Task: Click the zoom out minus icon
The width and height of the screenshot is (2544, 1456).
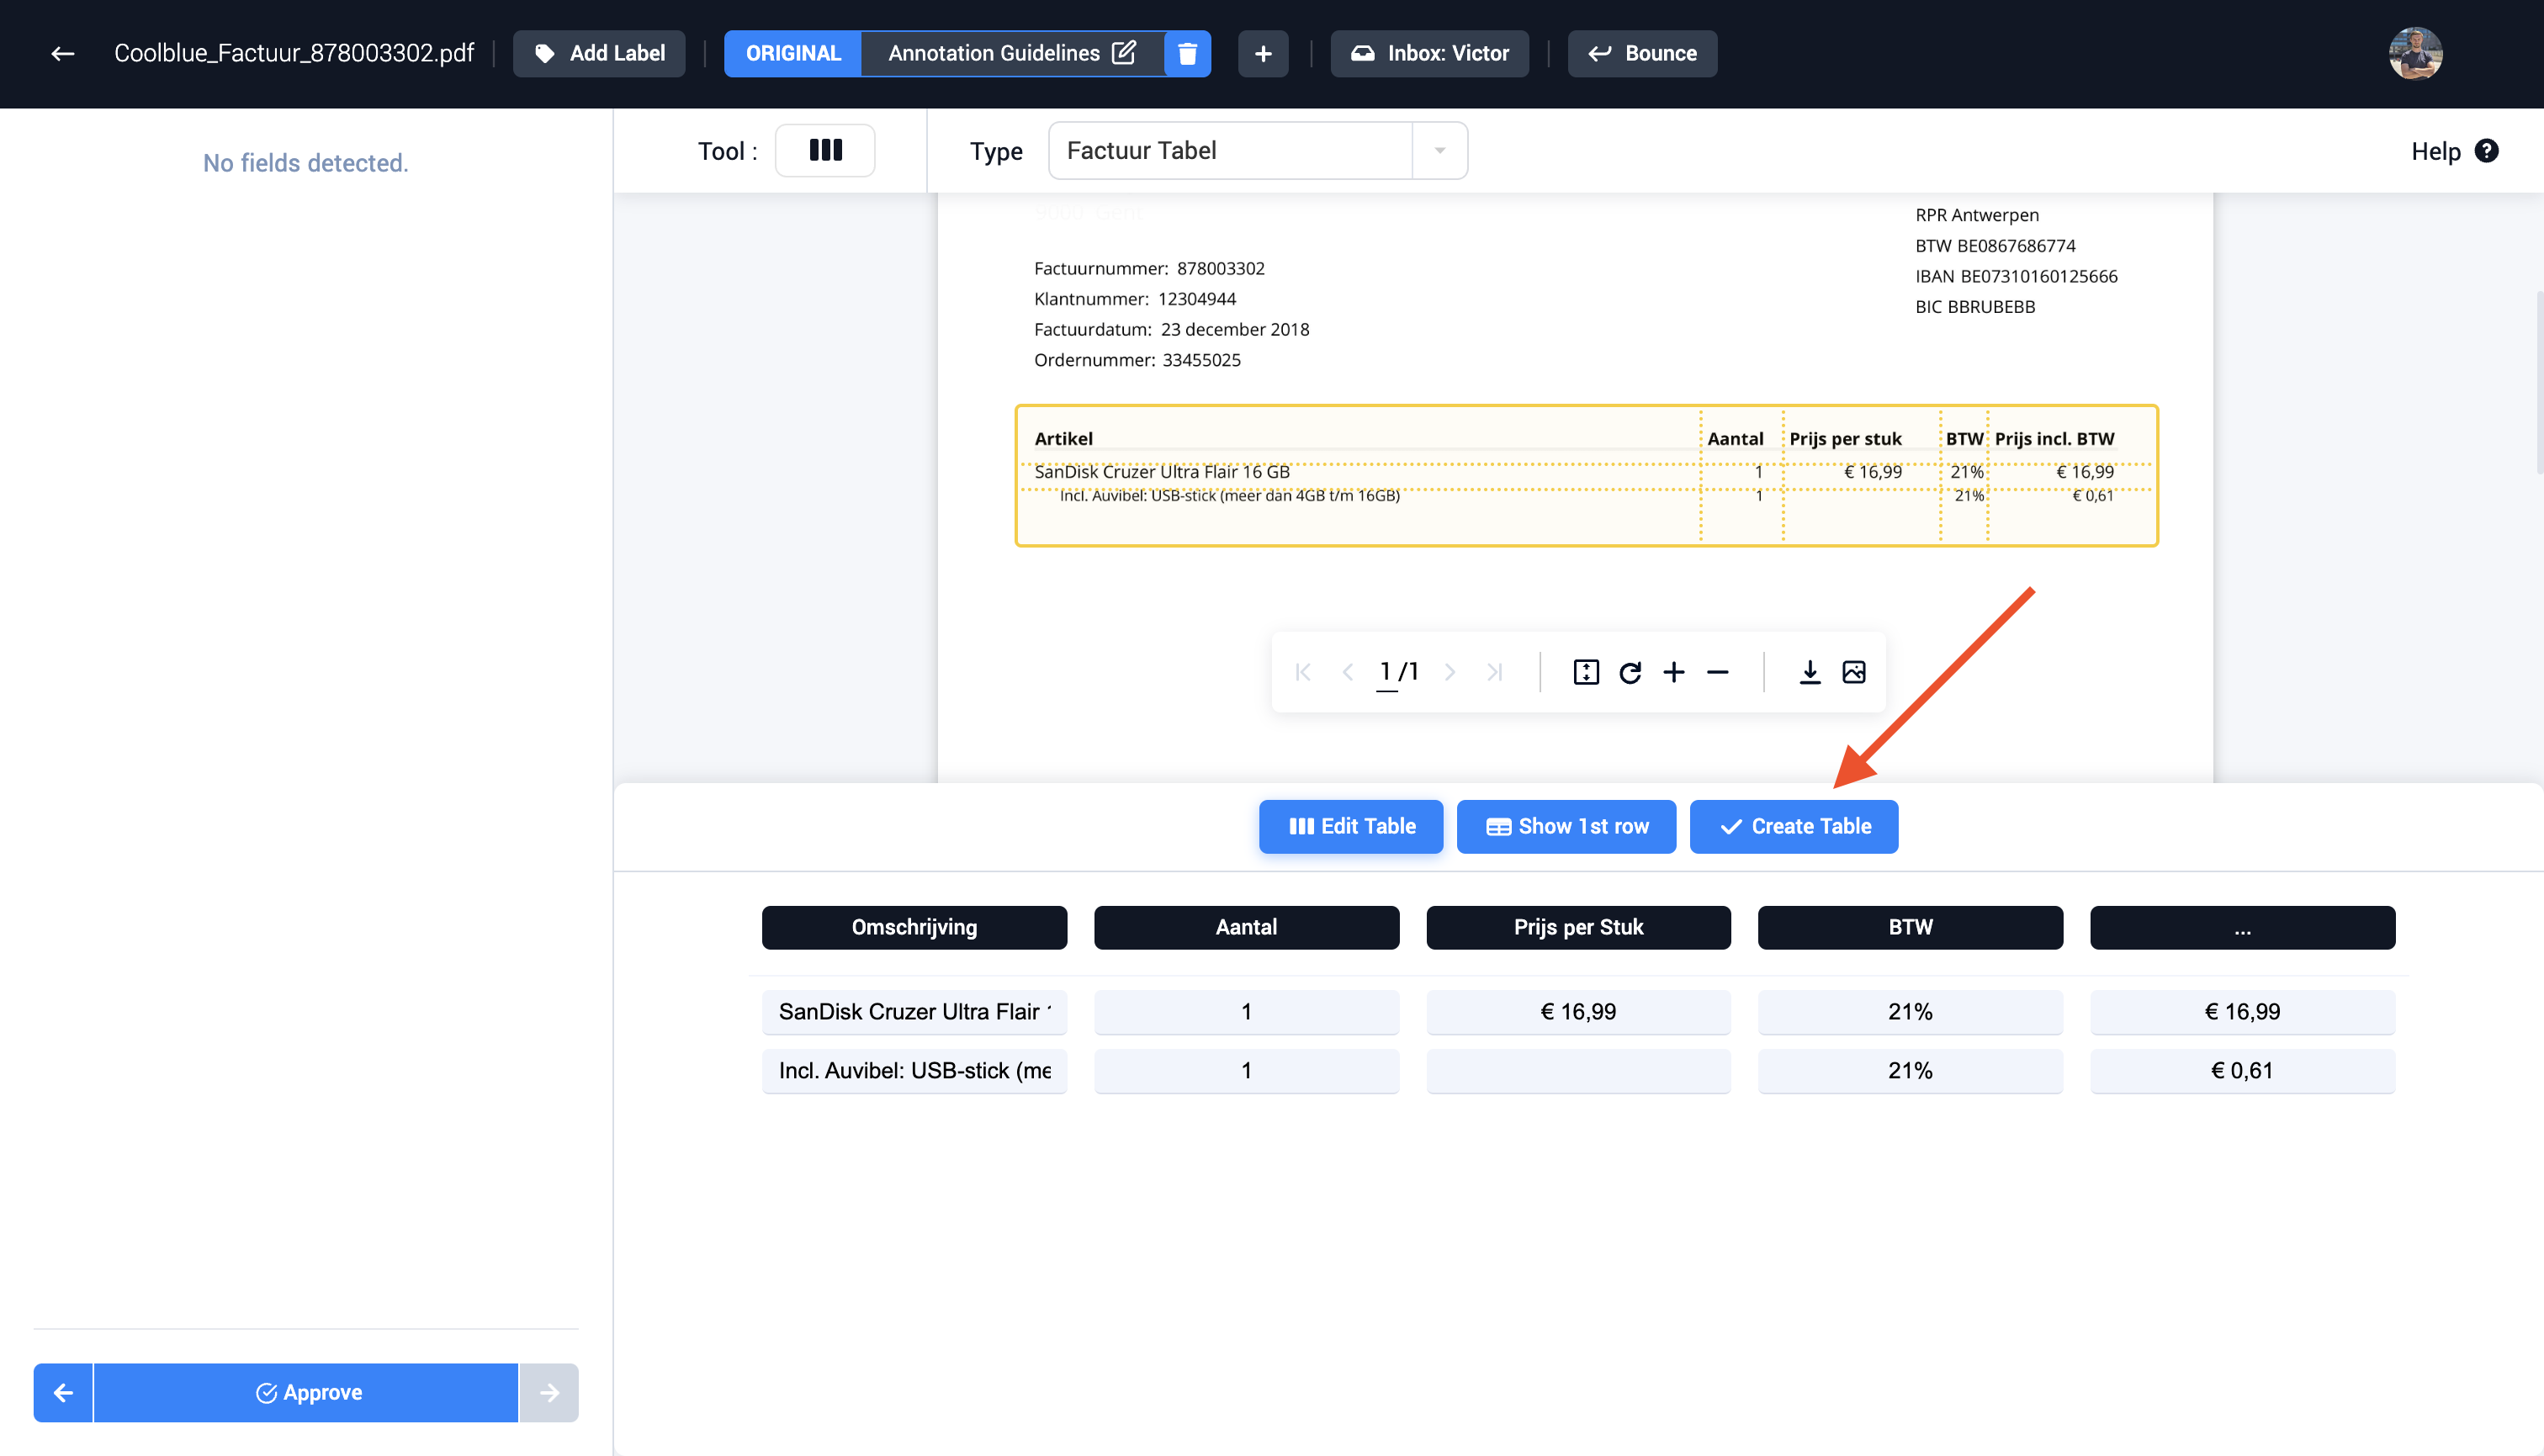Action: (1718, 671)
